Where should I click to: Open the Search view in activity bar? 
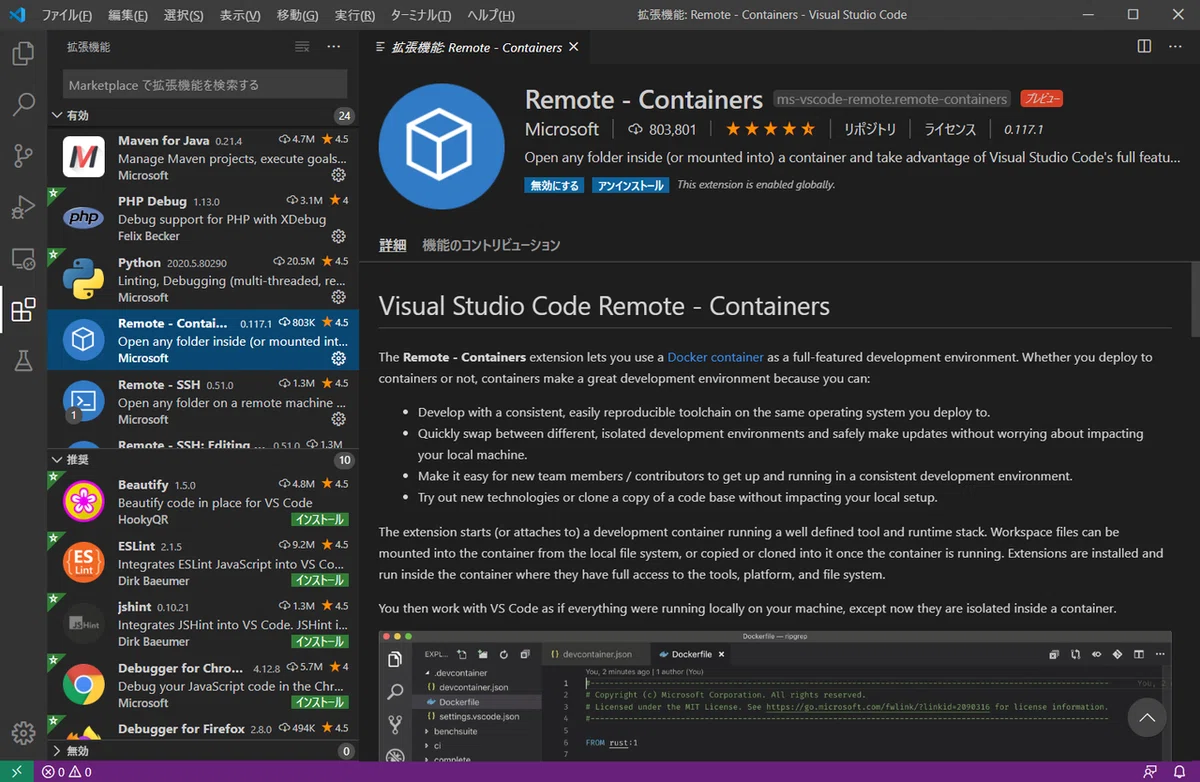(x=23, y=104)
